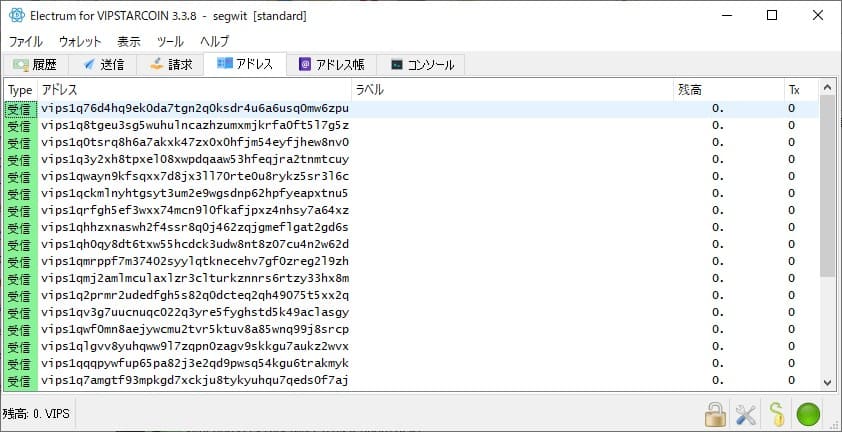Select address vips1qwayn9kfsqxx7d8jx3ll70rte0u8rykz5sr3l6c
842x432 pixels.
click(x=195, y=177)
